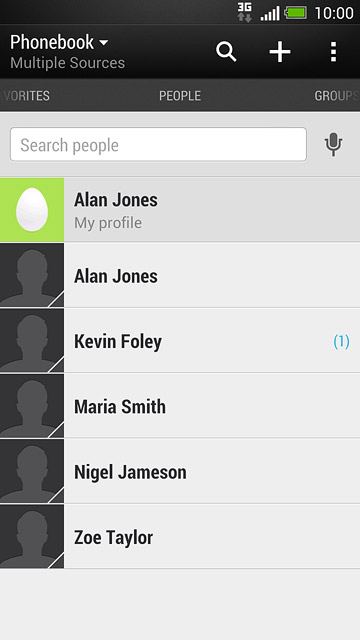Switch to the Favorites tab
360x640 pixels.
coord(26,96)
